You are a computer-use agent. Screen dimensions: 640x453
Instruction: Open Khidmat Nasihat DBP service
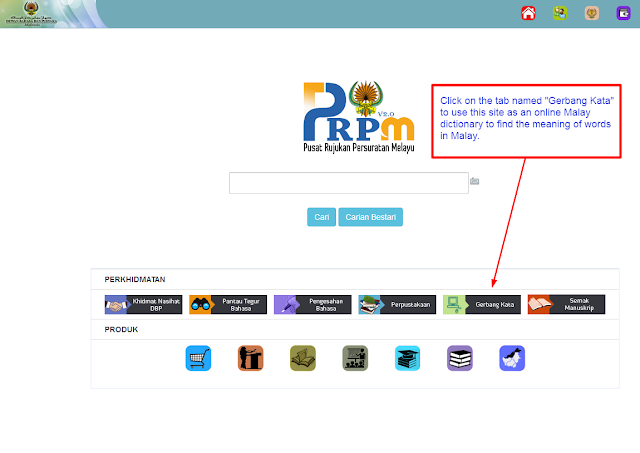pyautogui.click(x=143, y=304)
